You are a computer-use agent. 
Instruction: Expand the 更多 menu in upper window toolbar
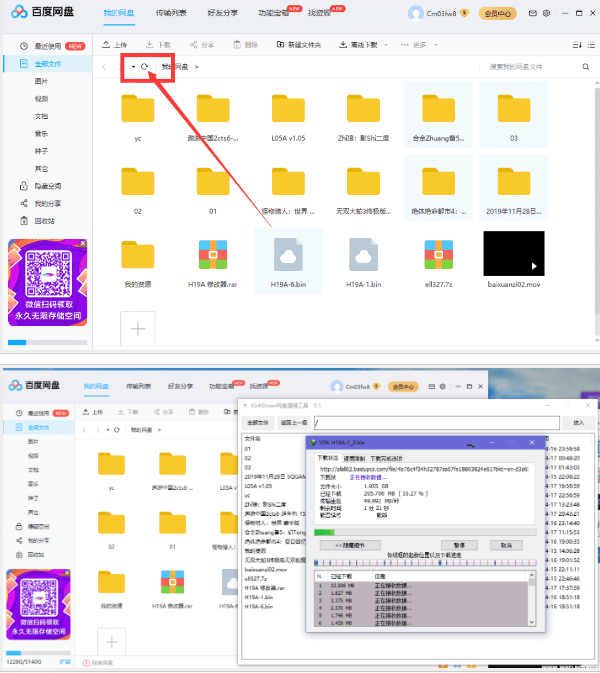coord(418,45)
